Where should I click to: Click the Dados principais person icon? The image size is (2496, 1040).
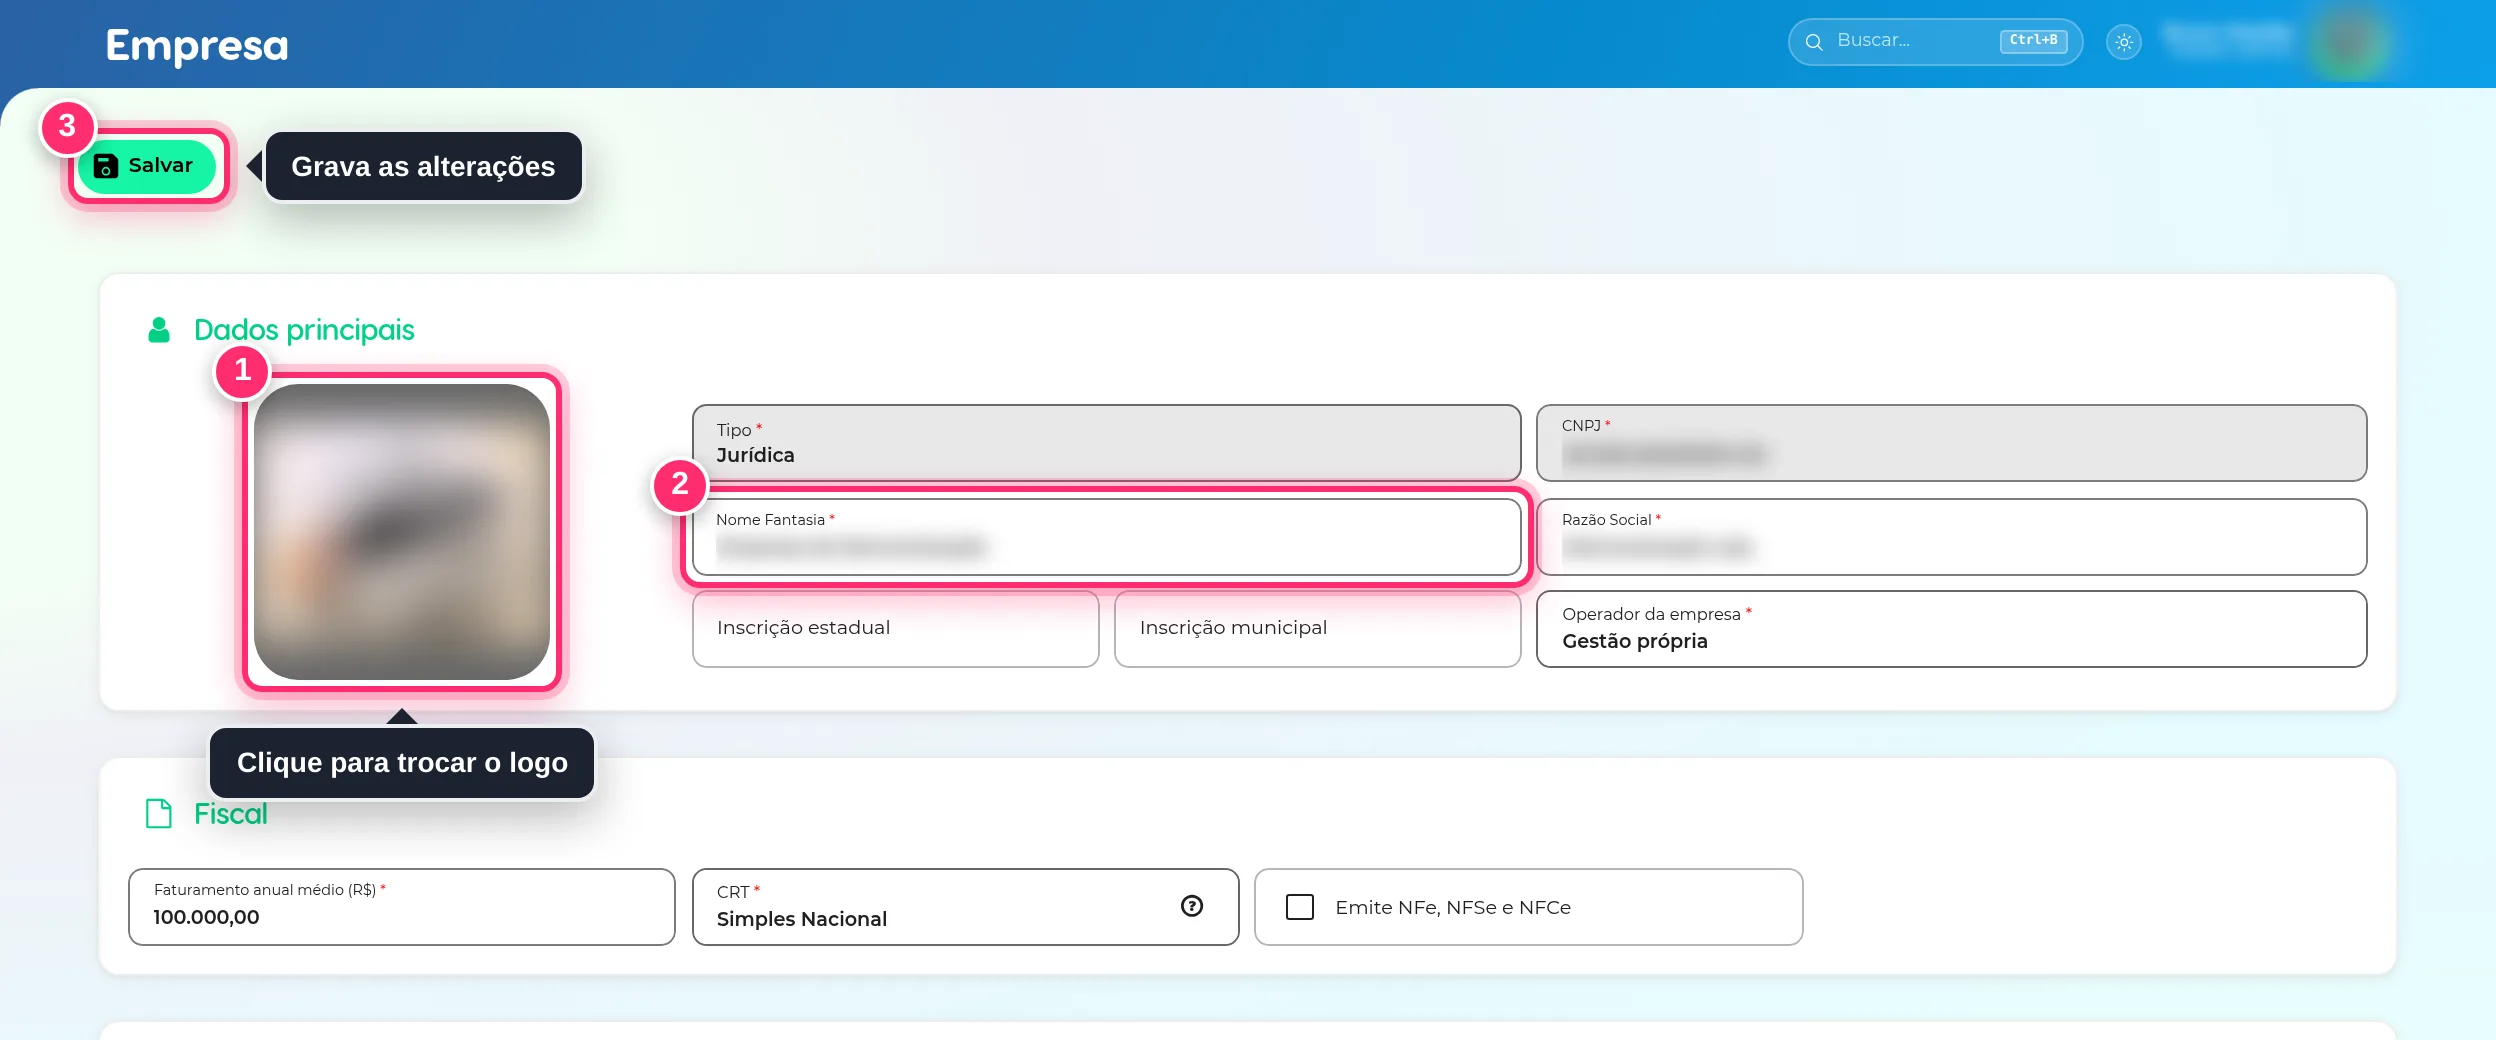[x=159, y=330]
